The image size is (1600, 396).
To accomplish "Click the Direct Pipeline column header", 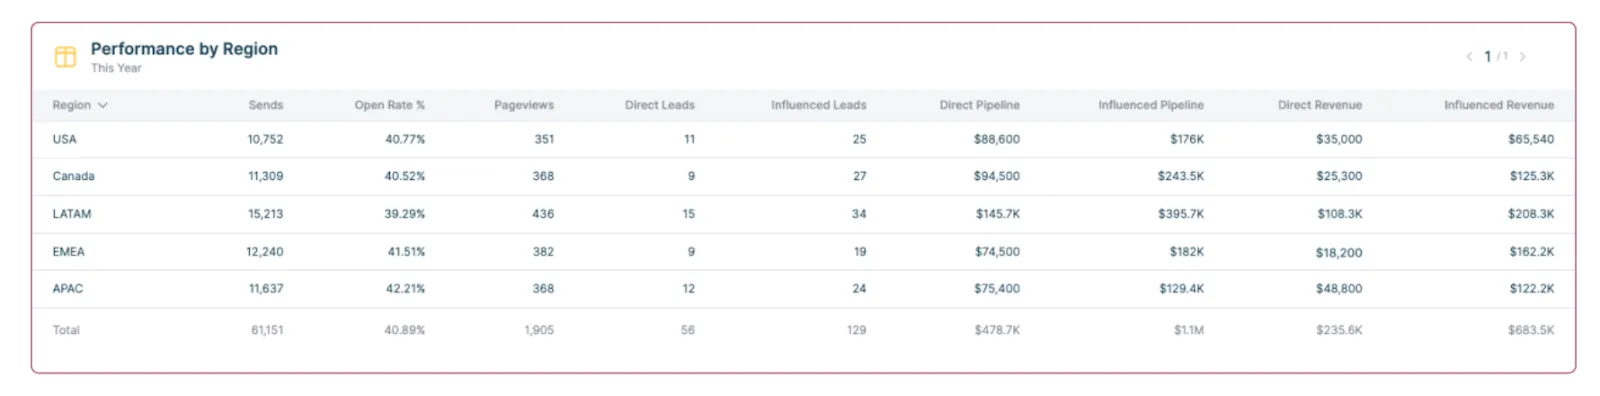I will 980,105.
